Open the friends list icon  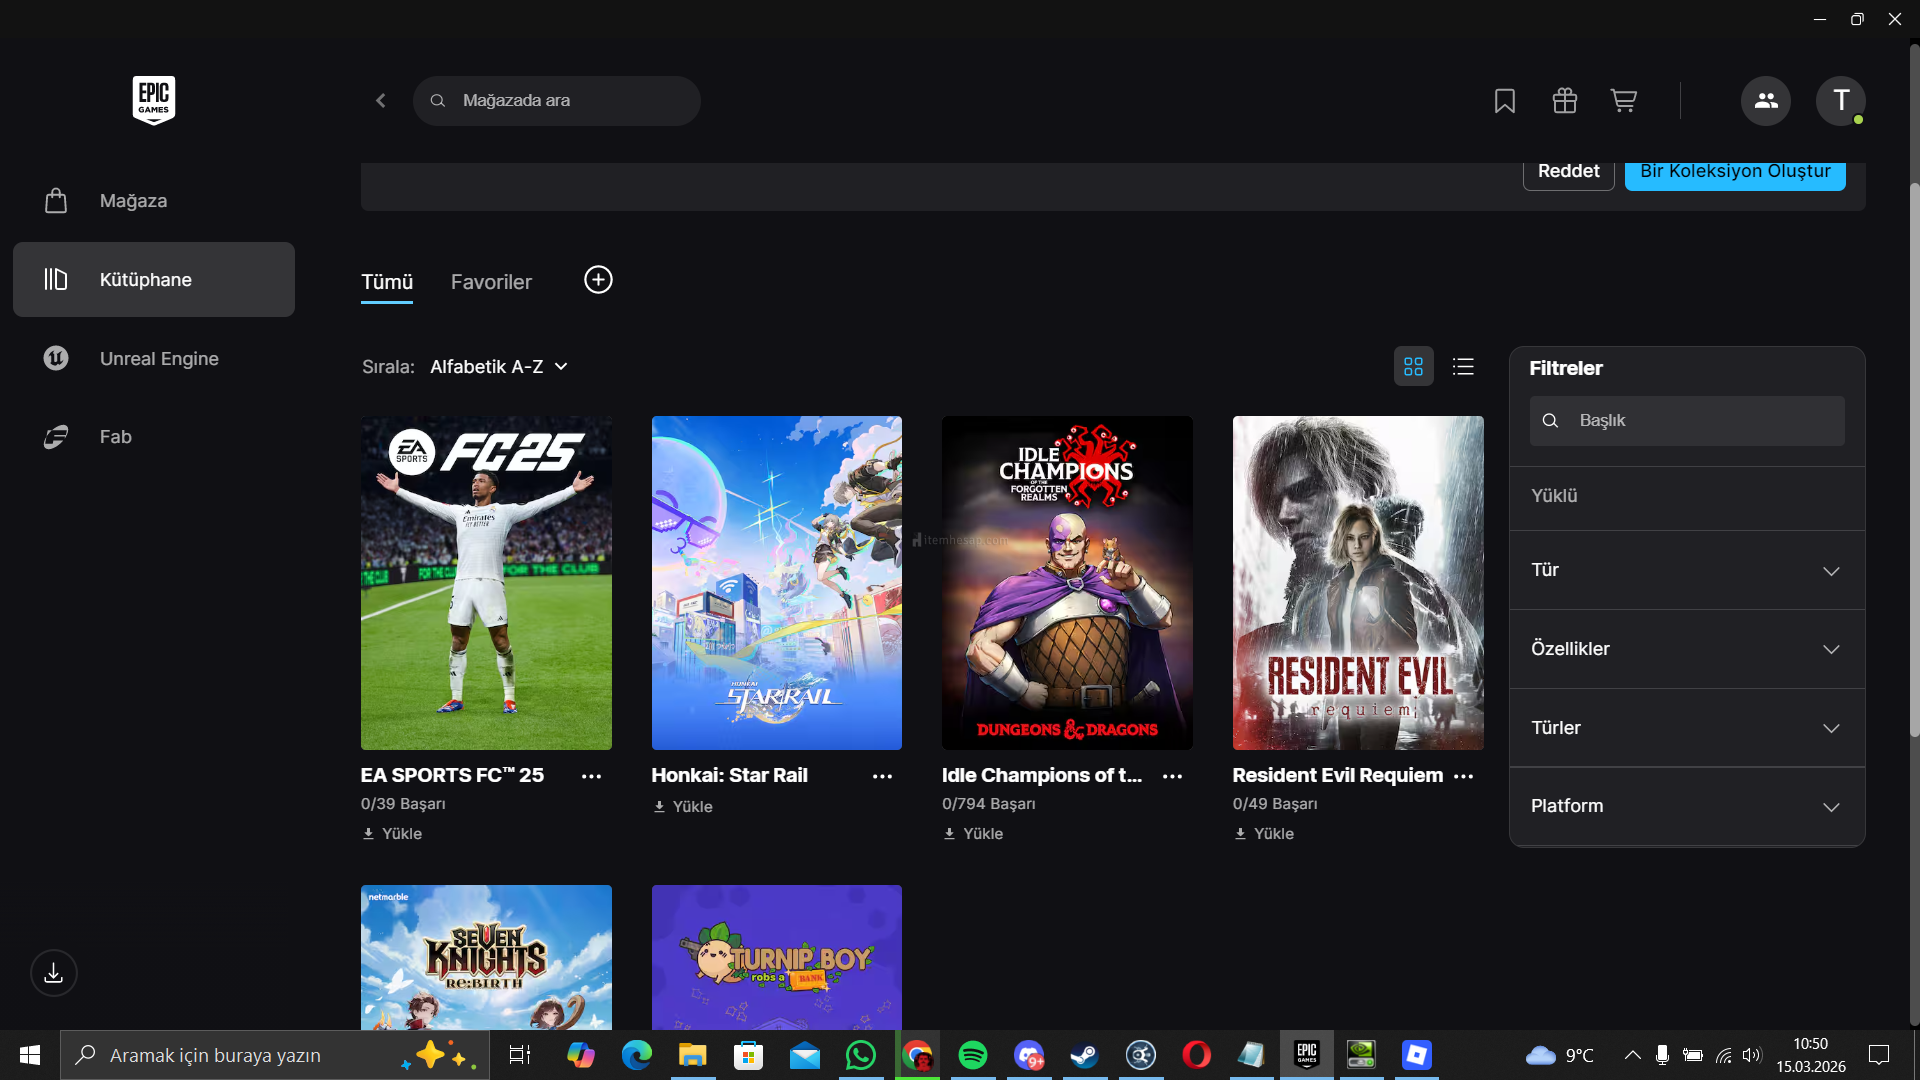pyautogui.click(x=1765, y=101)
